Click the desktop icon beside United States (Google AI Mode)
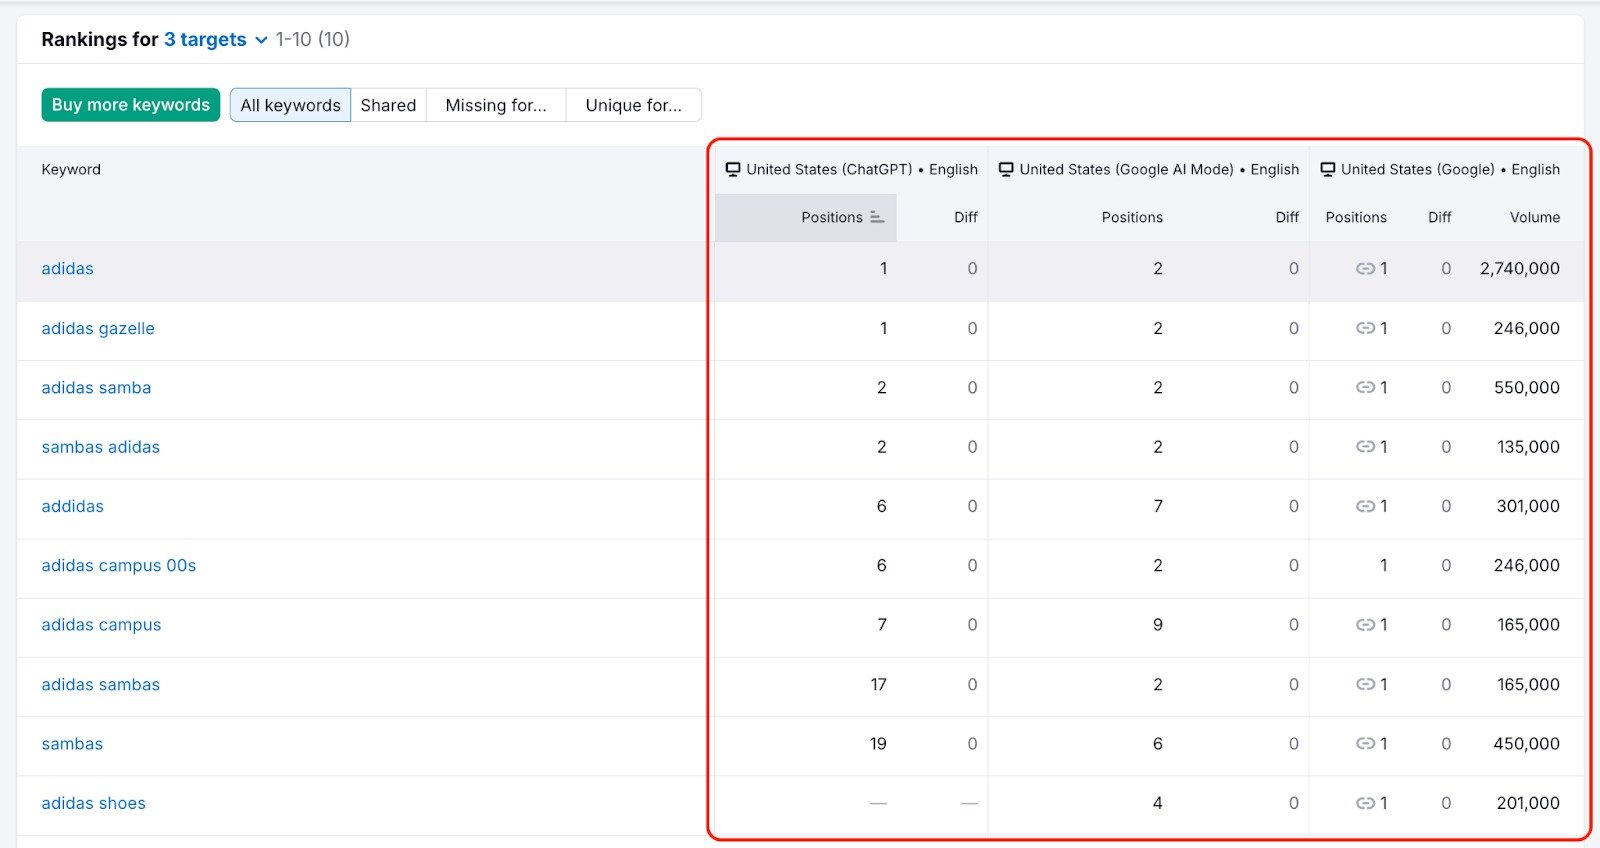 [x=1006, y=170]
